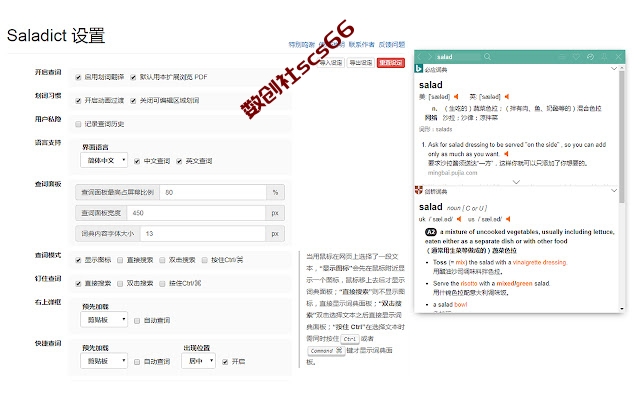
Task: Open 特别鸣谢 link at top
Action: coord(302,44)
